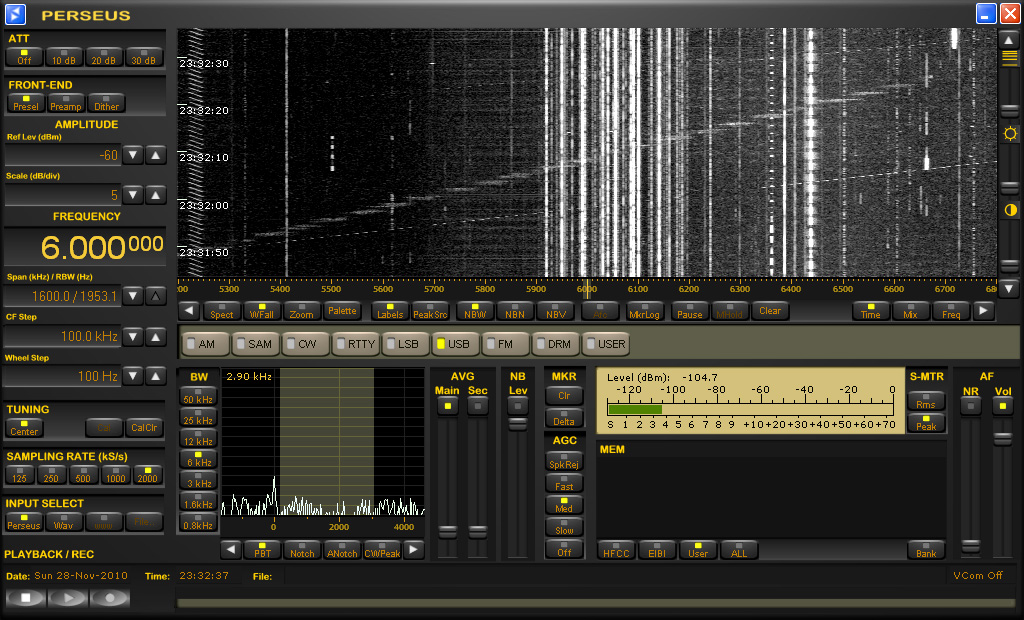Select FM demodulation mode
Viewport: 1024px width, 620px height.
505,344
